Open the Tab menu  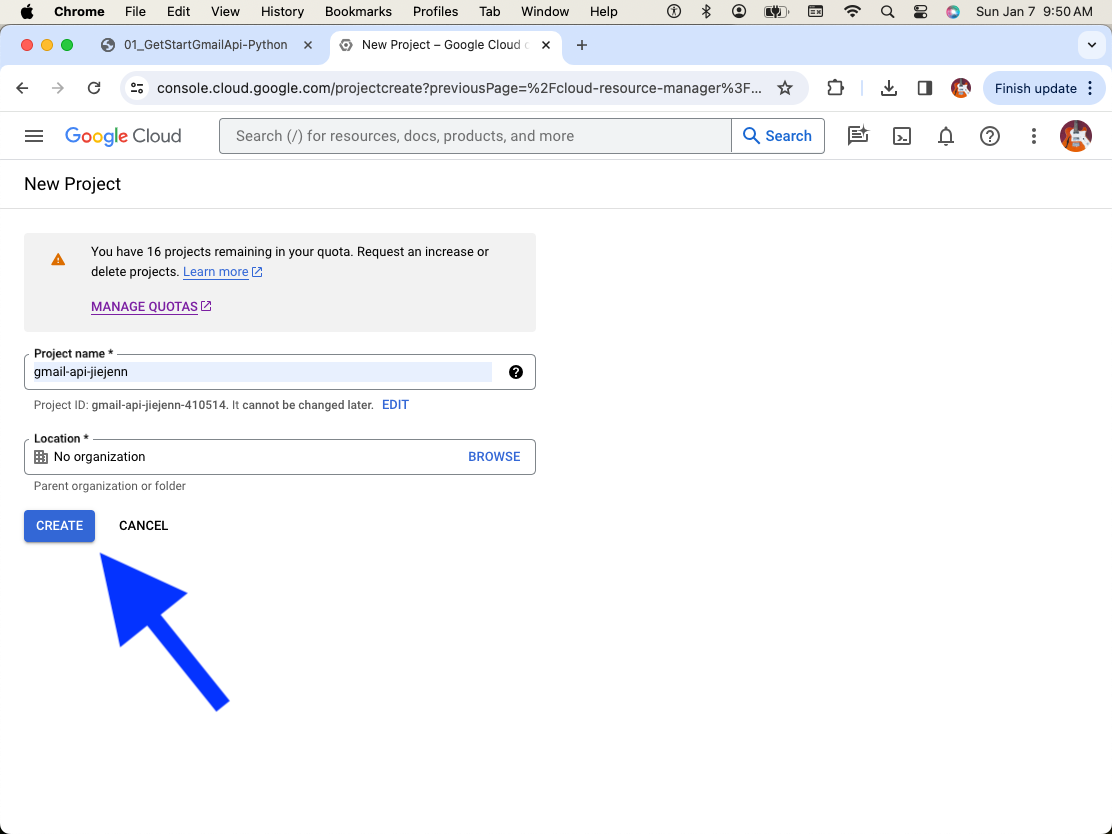pos(489,11)
